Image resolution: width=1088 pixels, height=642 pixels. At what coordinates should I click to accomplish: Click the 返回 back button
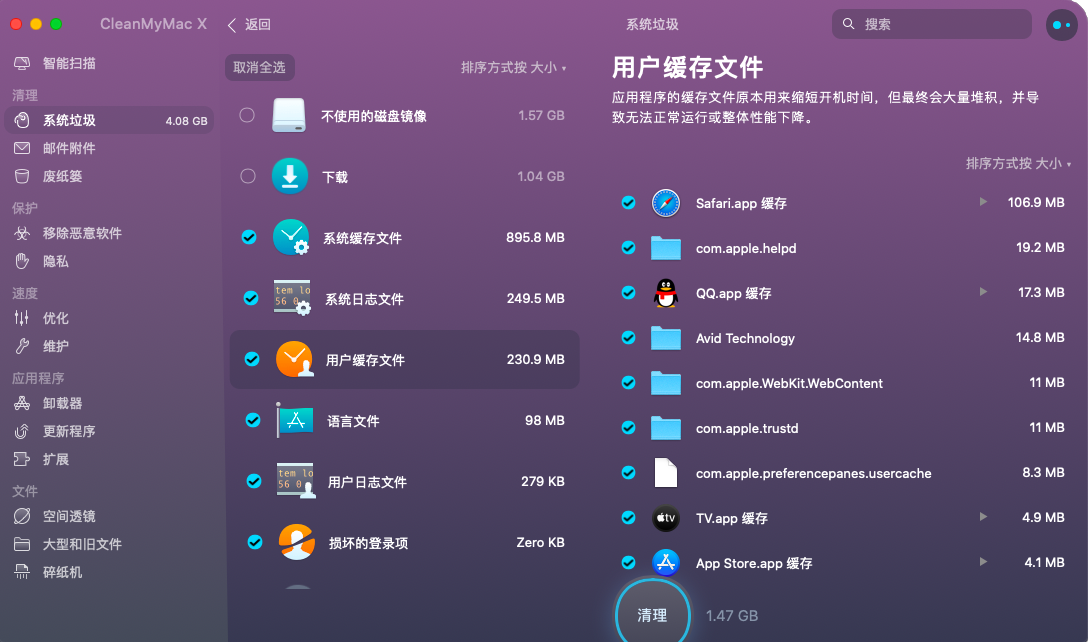click(x=249, y=24)
